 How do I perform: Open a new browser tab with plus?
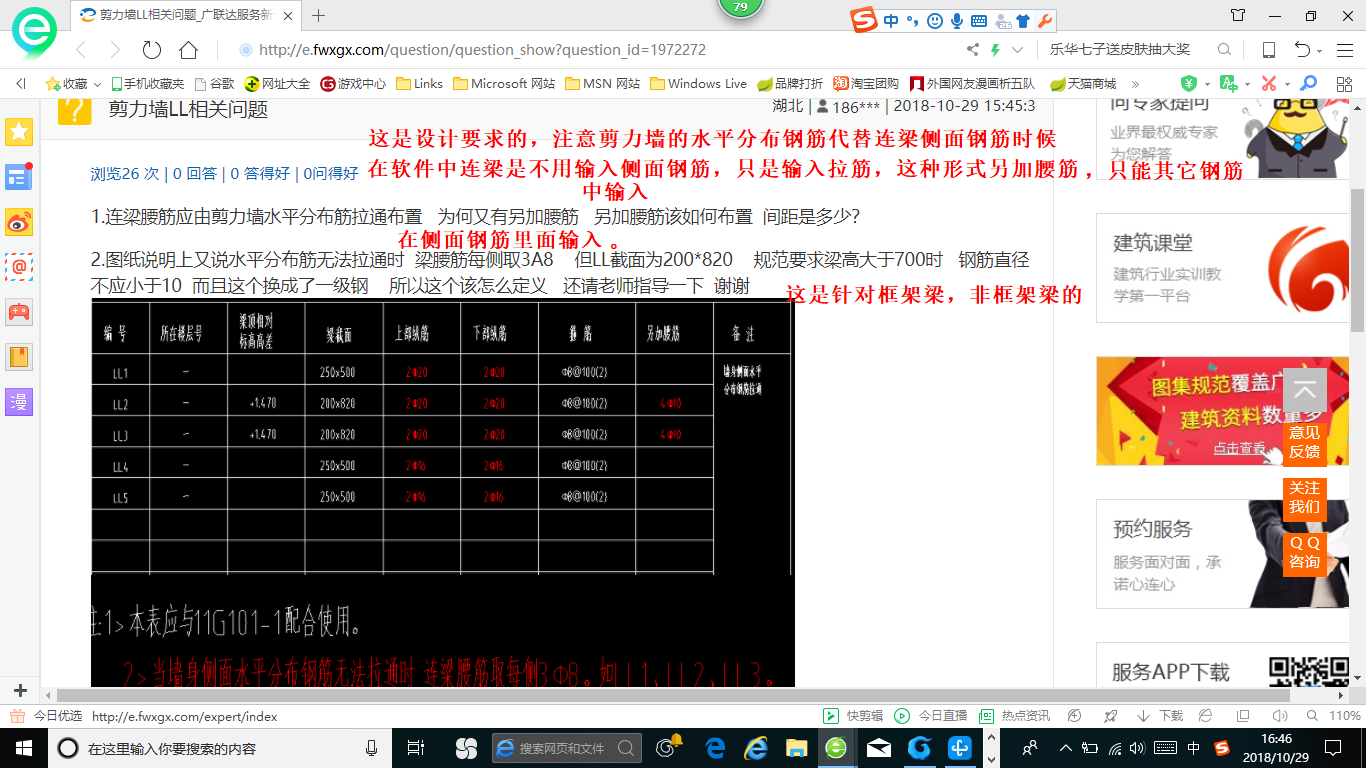pyautogui.click(x=319, y=15)
